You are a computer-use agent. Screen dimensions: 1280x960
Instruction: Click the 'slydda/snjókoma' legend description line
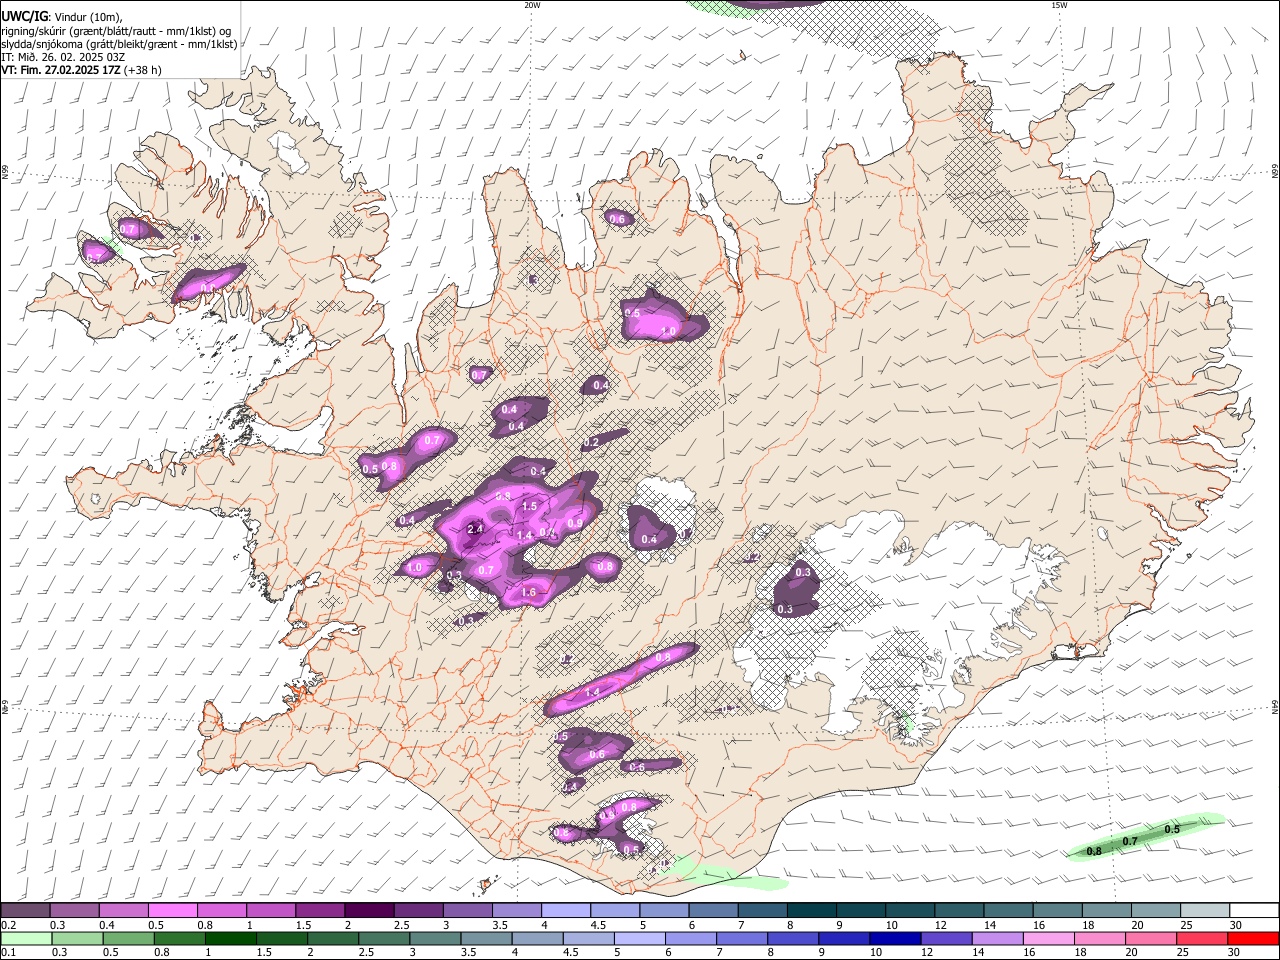(118, 44)
